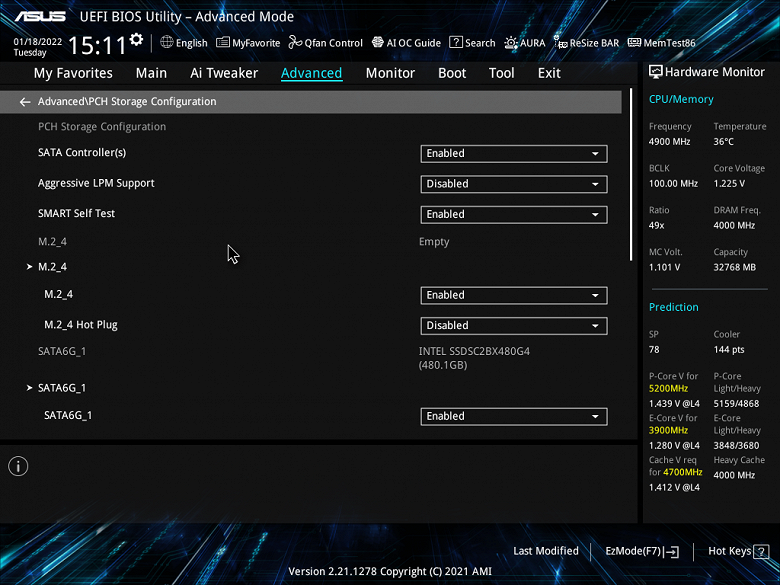The height and width of the screenshot is (585, 780).
Task: Open M.2_4 Enabled dropdown
Action: click(514, 295)
